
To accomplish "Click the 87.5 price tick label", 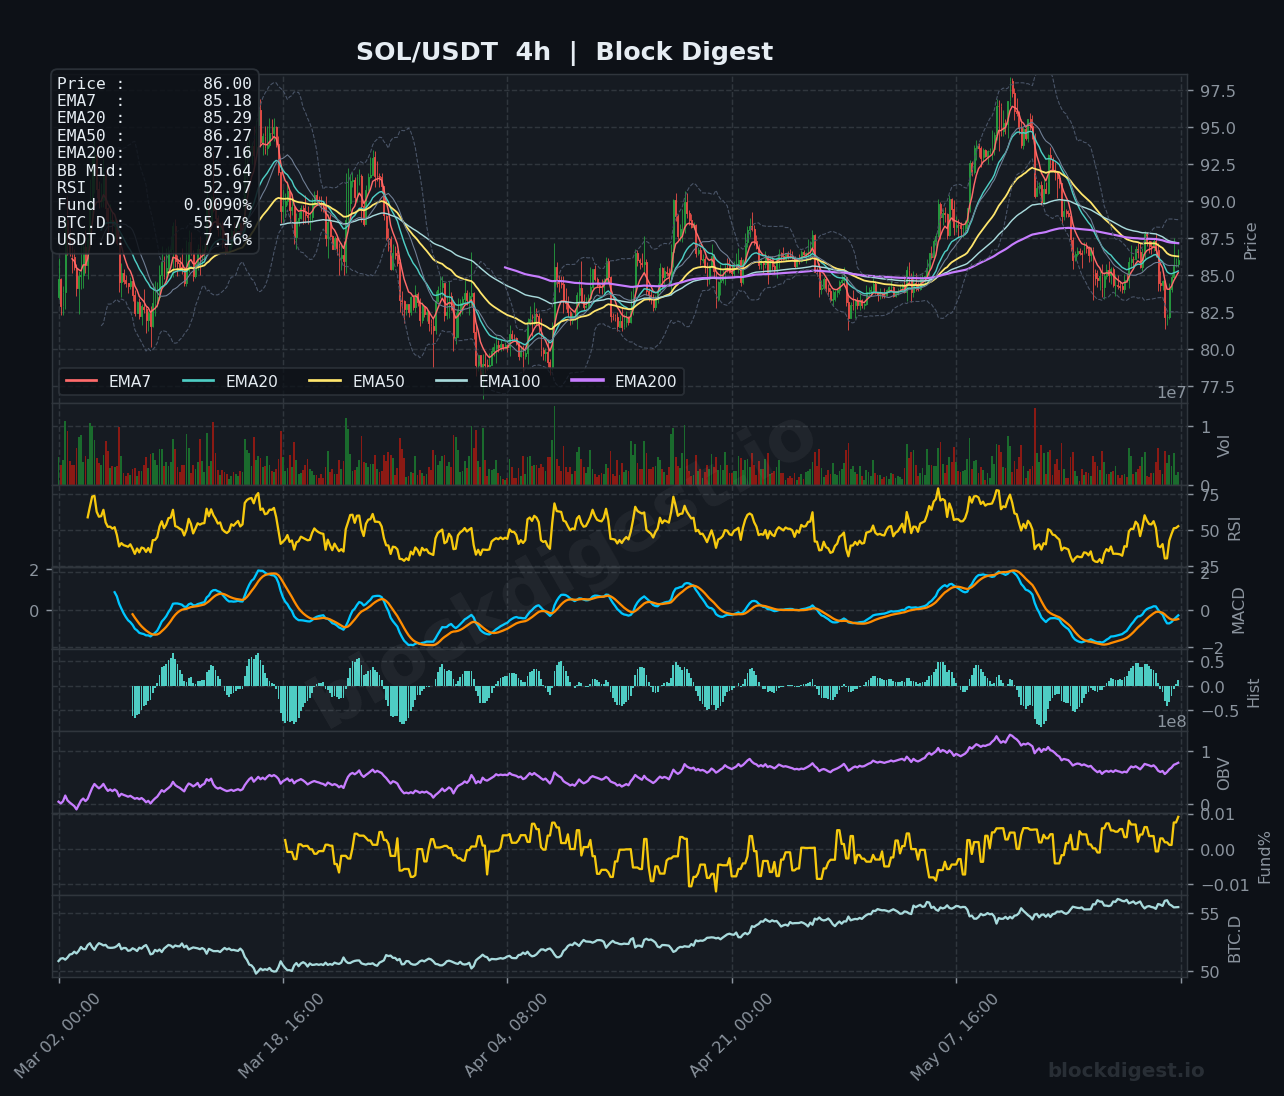I will (x=1217, y=240).
